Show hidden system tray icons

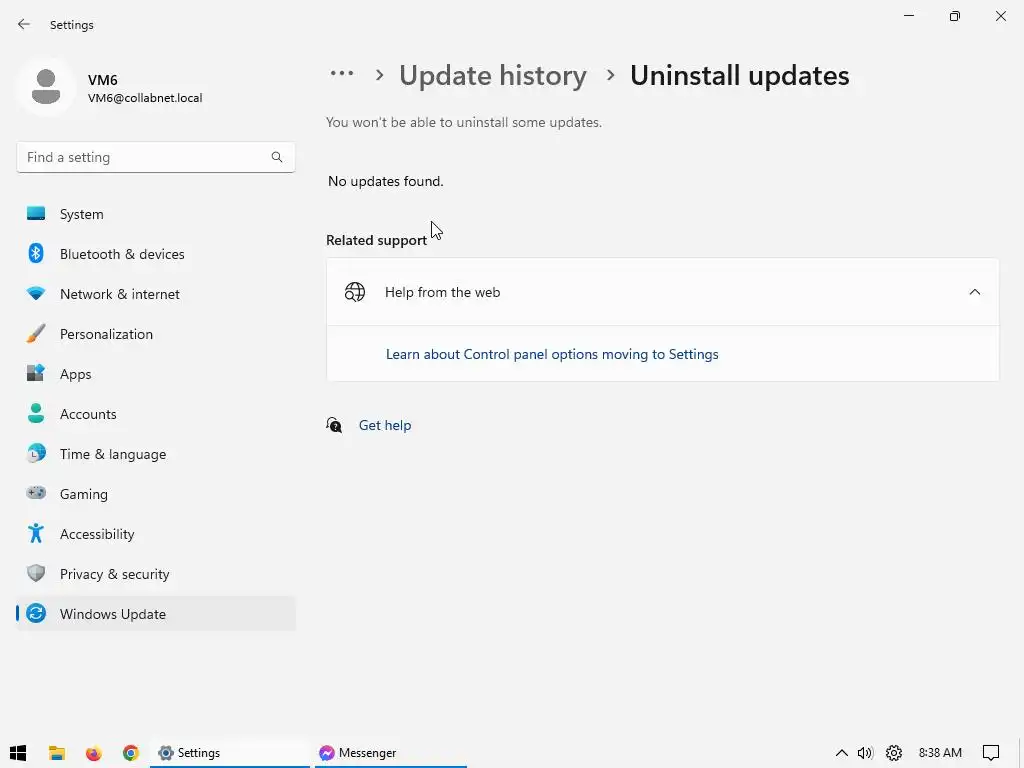(x=841, y=753)
